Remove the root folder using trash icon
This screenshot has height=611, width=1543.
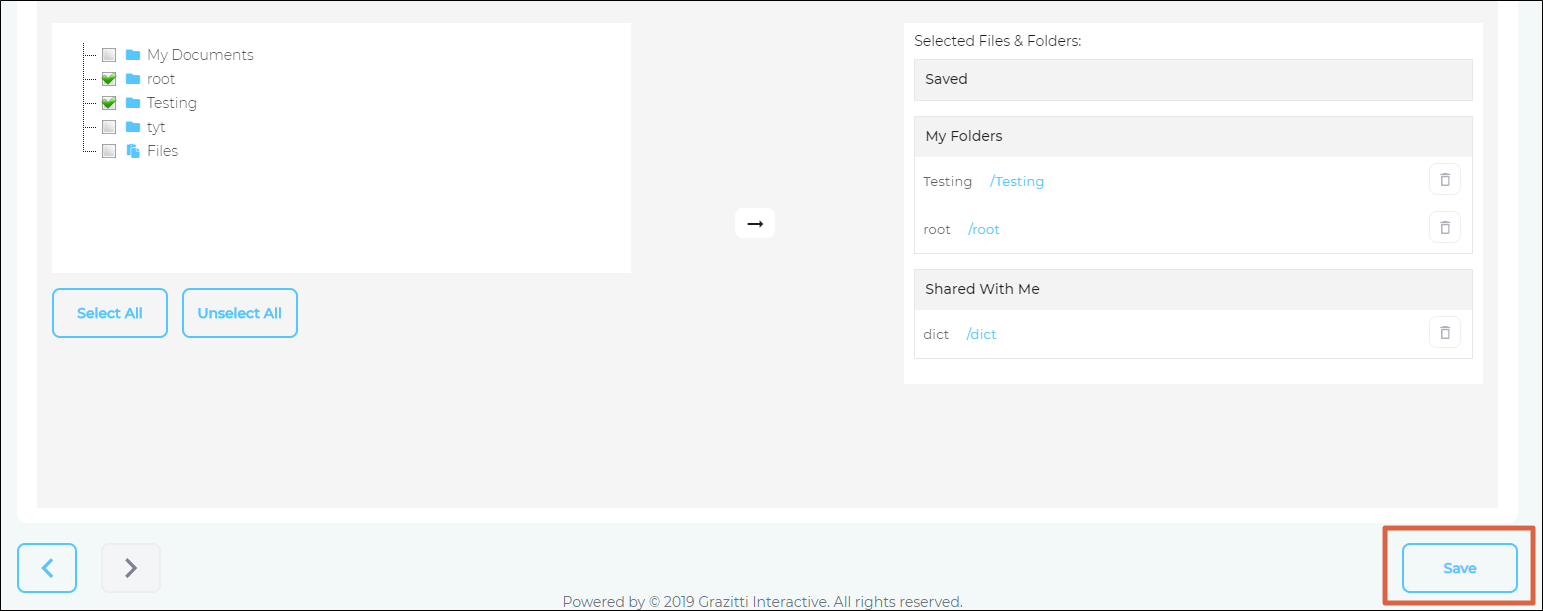pyautogui.click(x=1444, y=228)
